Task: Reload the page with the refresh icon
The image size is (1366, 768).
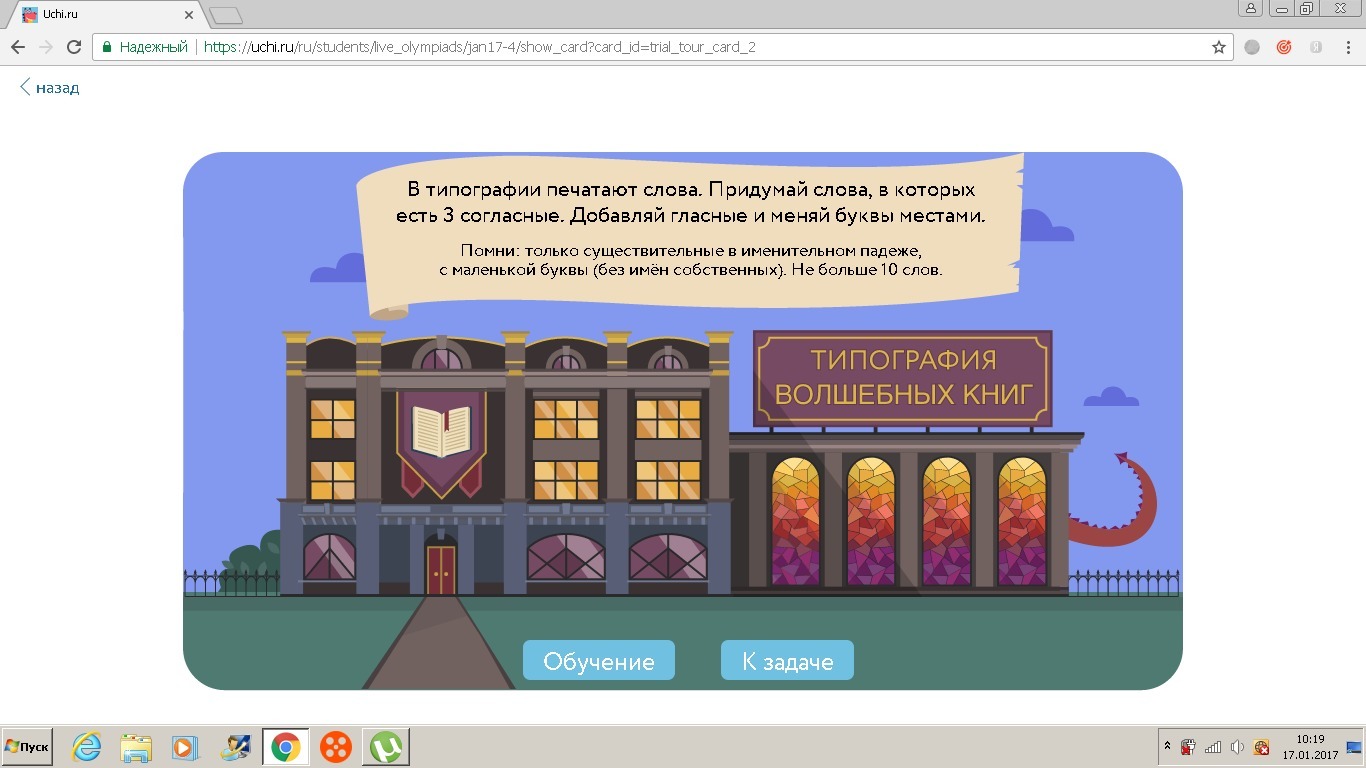Action: point(74,47)
